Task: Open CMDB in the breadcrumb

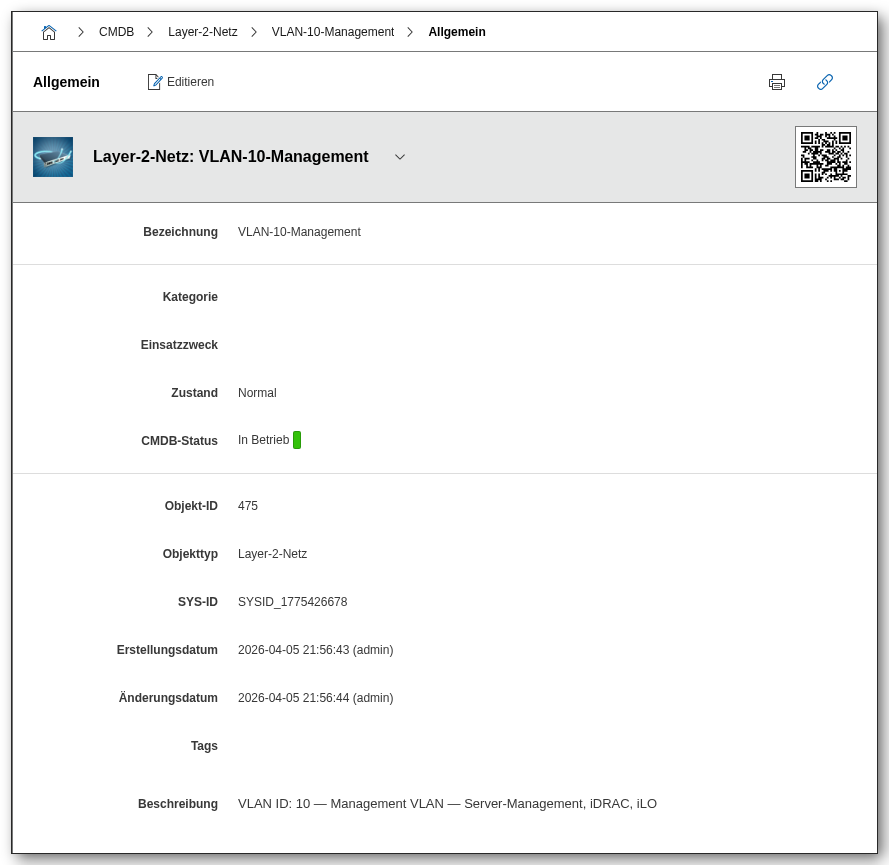Action: 116,32
